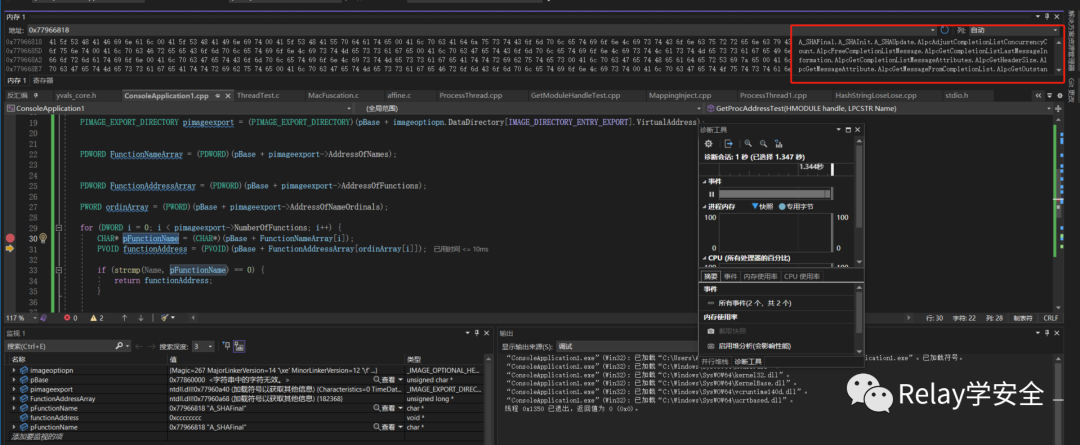Image resolution: width=1080 pixels, height=445 pixels.
Task: Go to next issue arrow
Action: [x=141, y=318]
